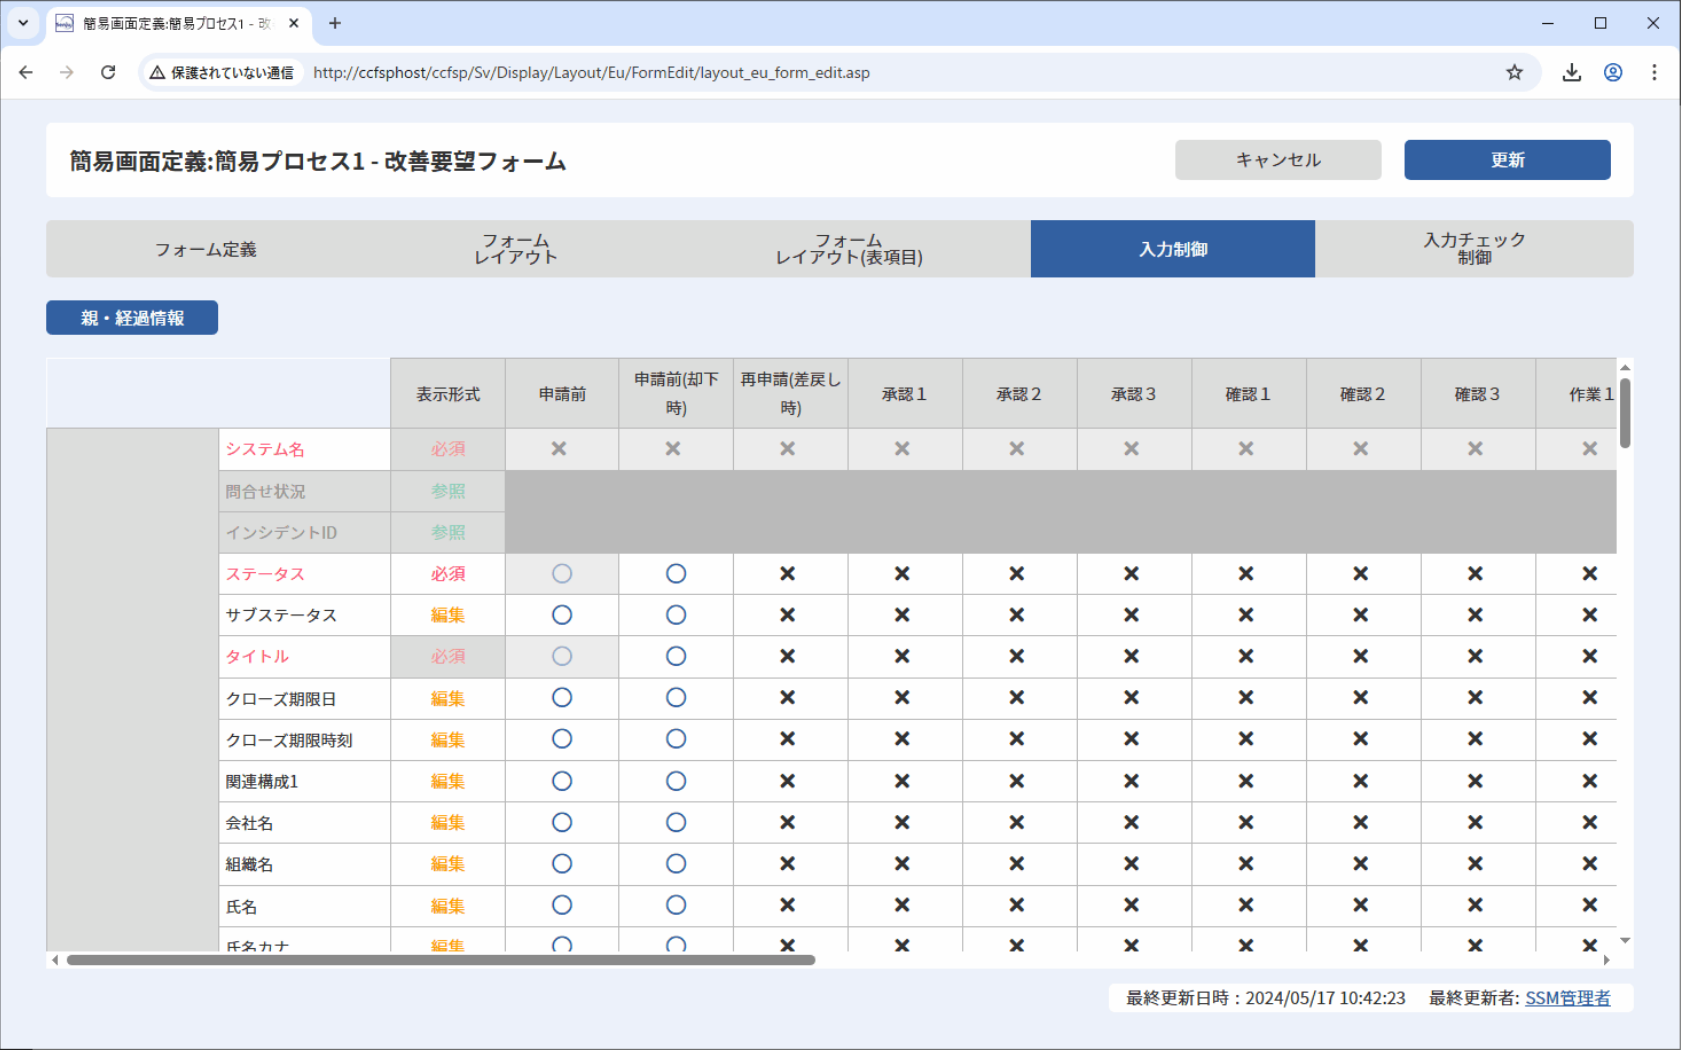Click 承認1 X mark for サブステータス
Viewport: 1682px width, 1050px height.
[902, 615]
